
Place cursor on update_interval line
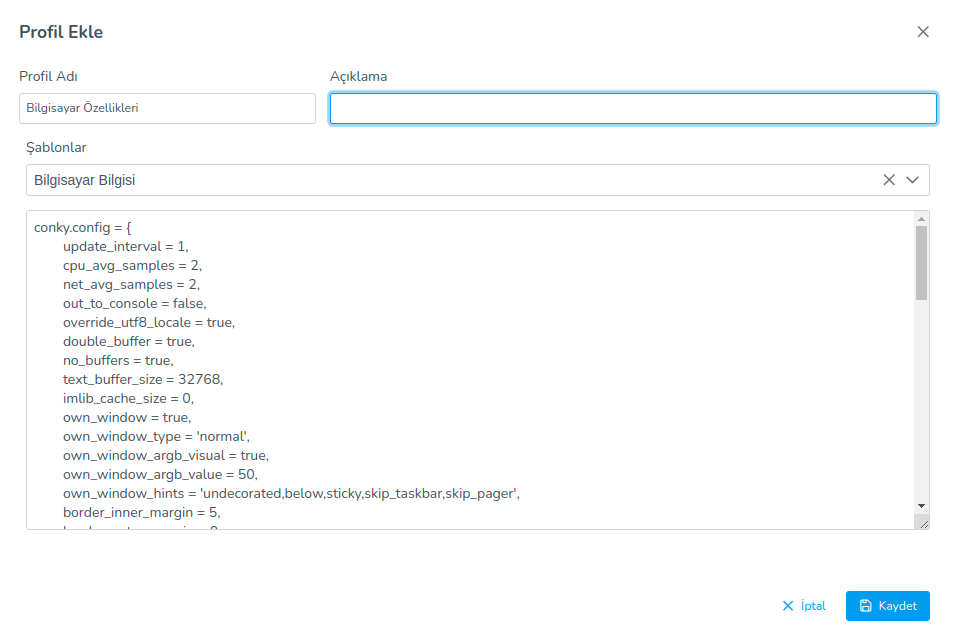[125, 246]
